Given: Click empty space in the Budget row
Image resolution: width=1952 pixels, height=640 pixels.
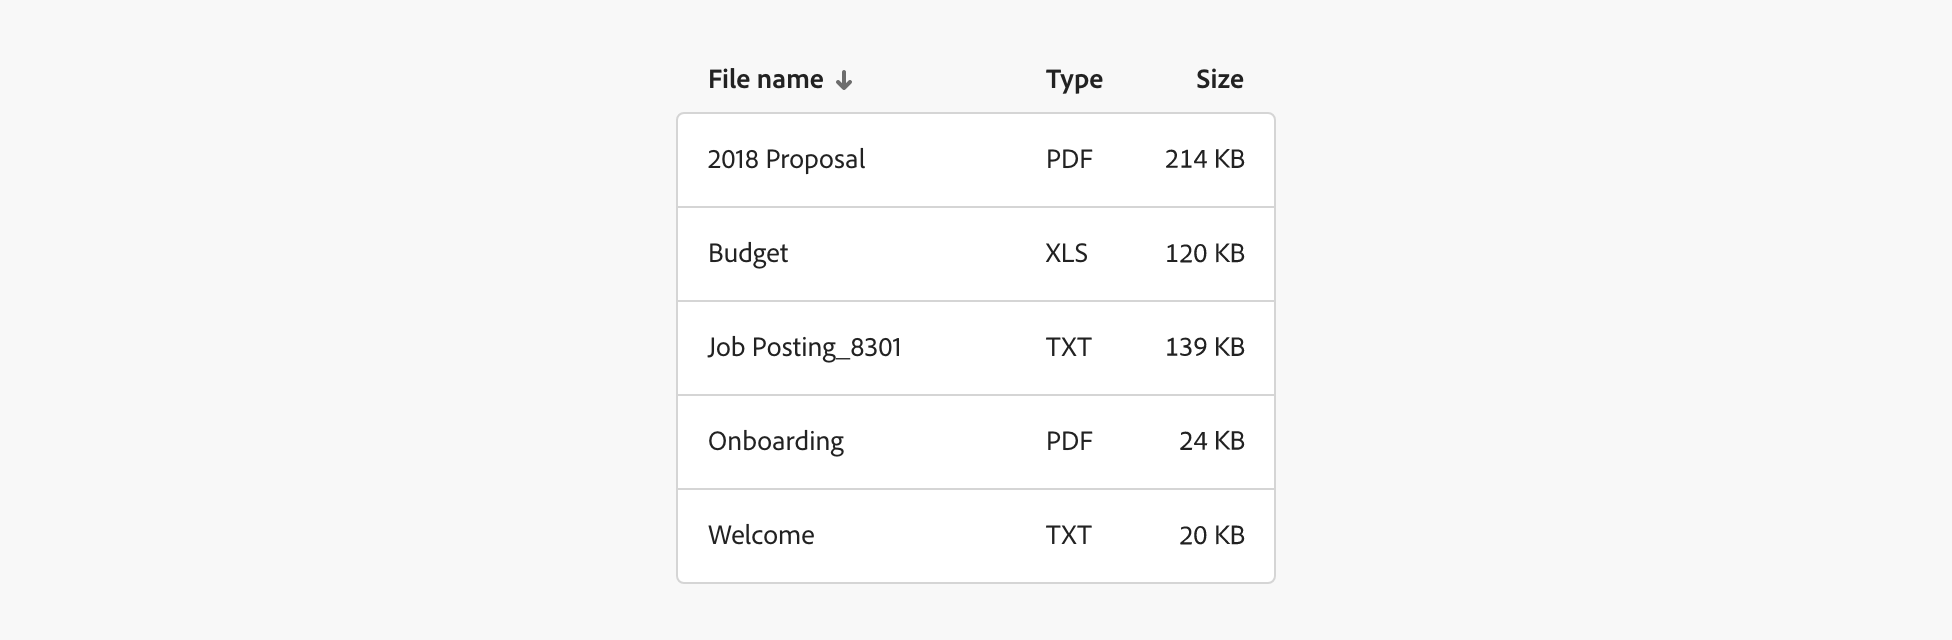Looking at the screenshot, I should pyautogui.click(x=920, y=254).
